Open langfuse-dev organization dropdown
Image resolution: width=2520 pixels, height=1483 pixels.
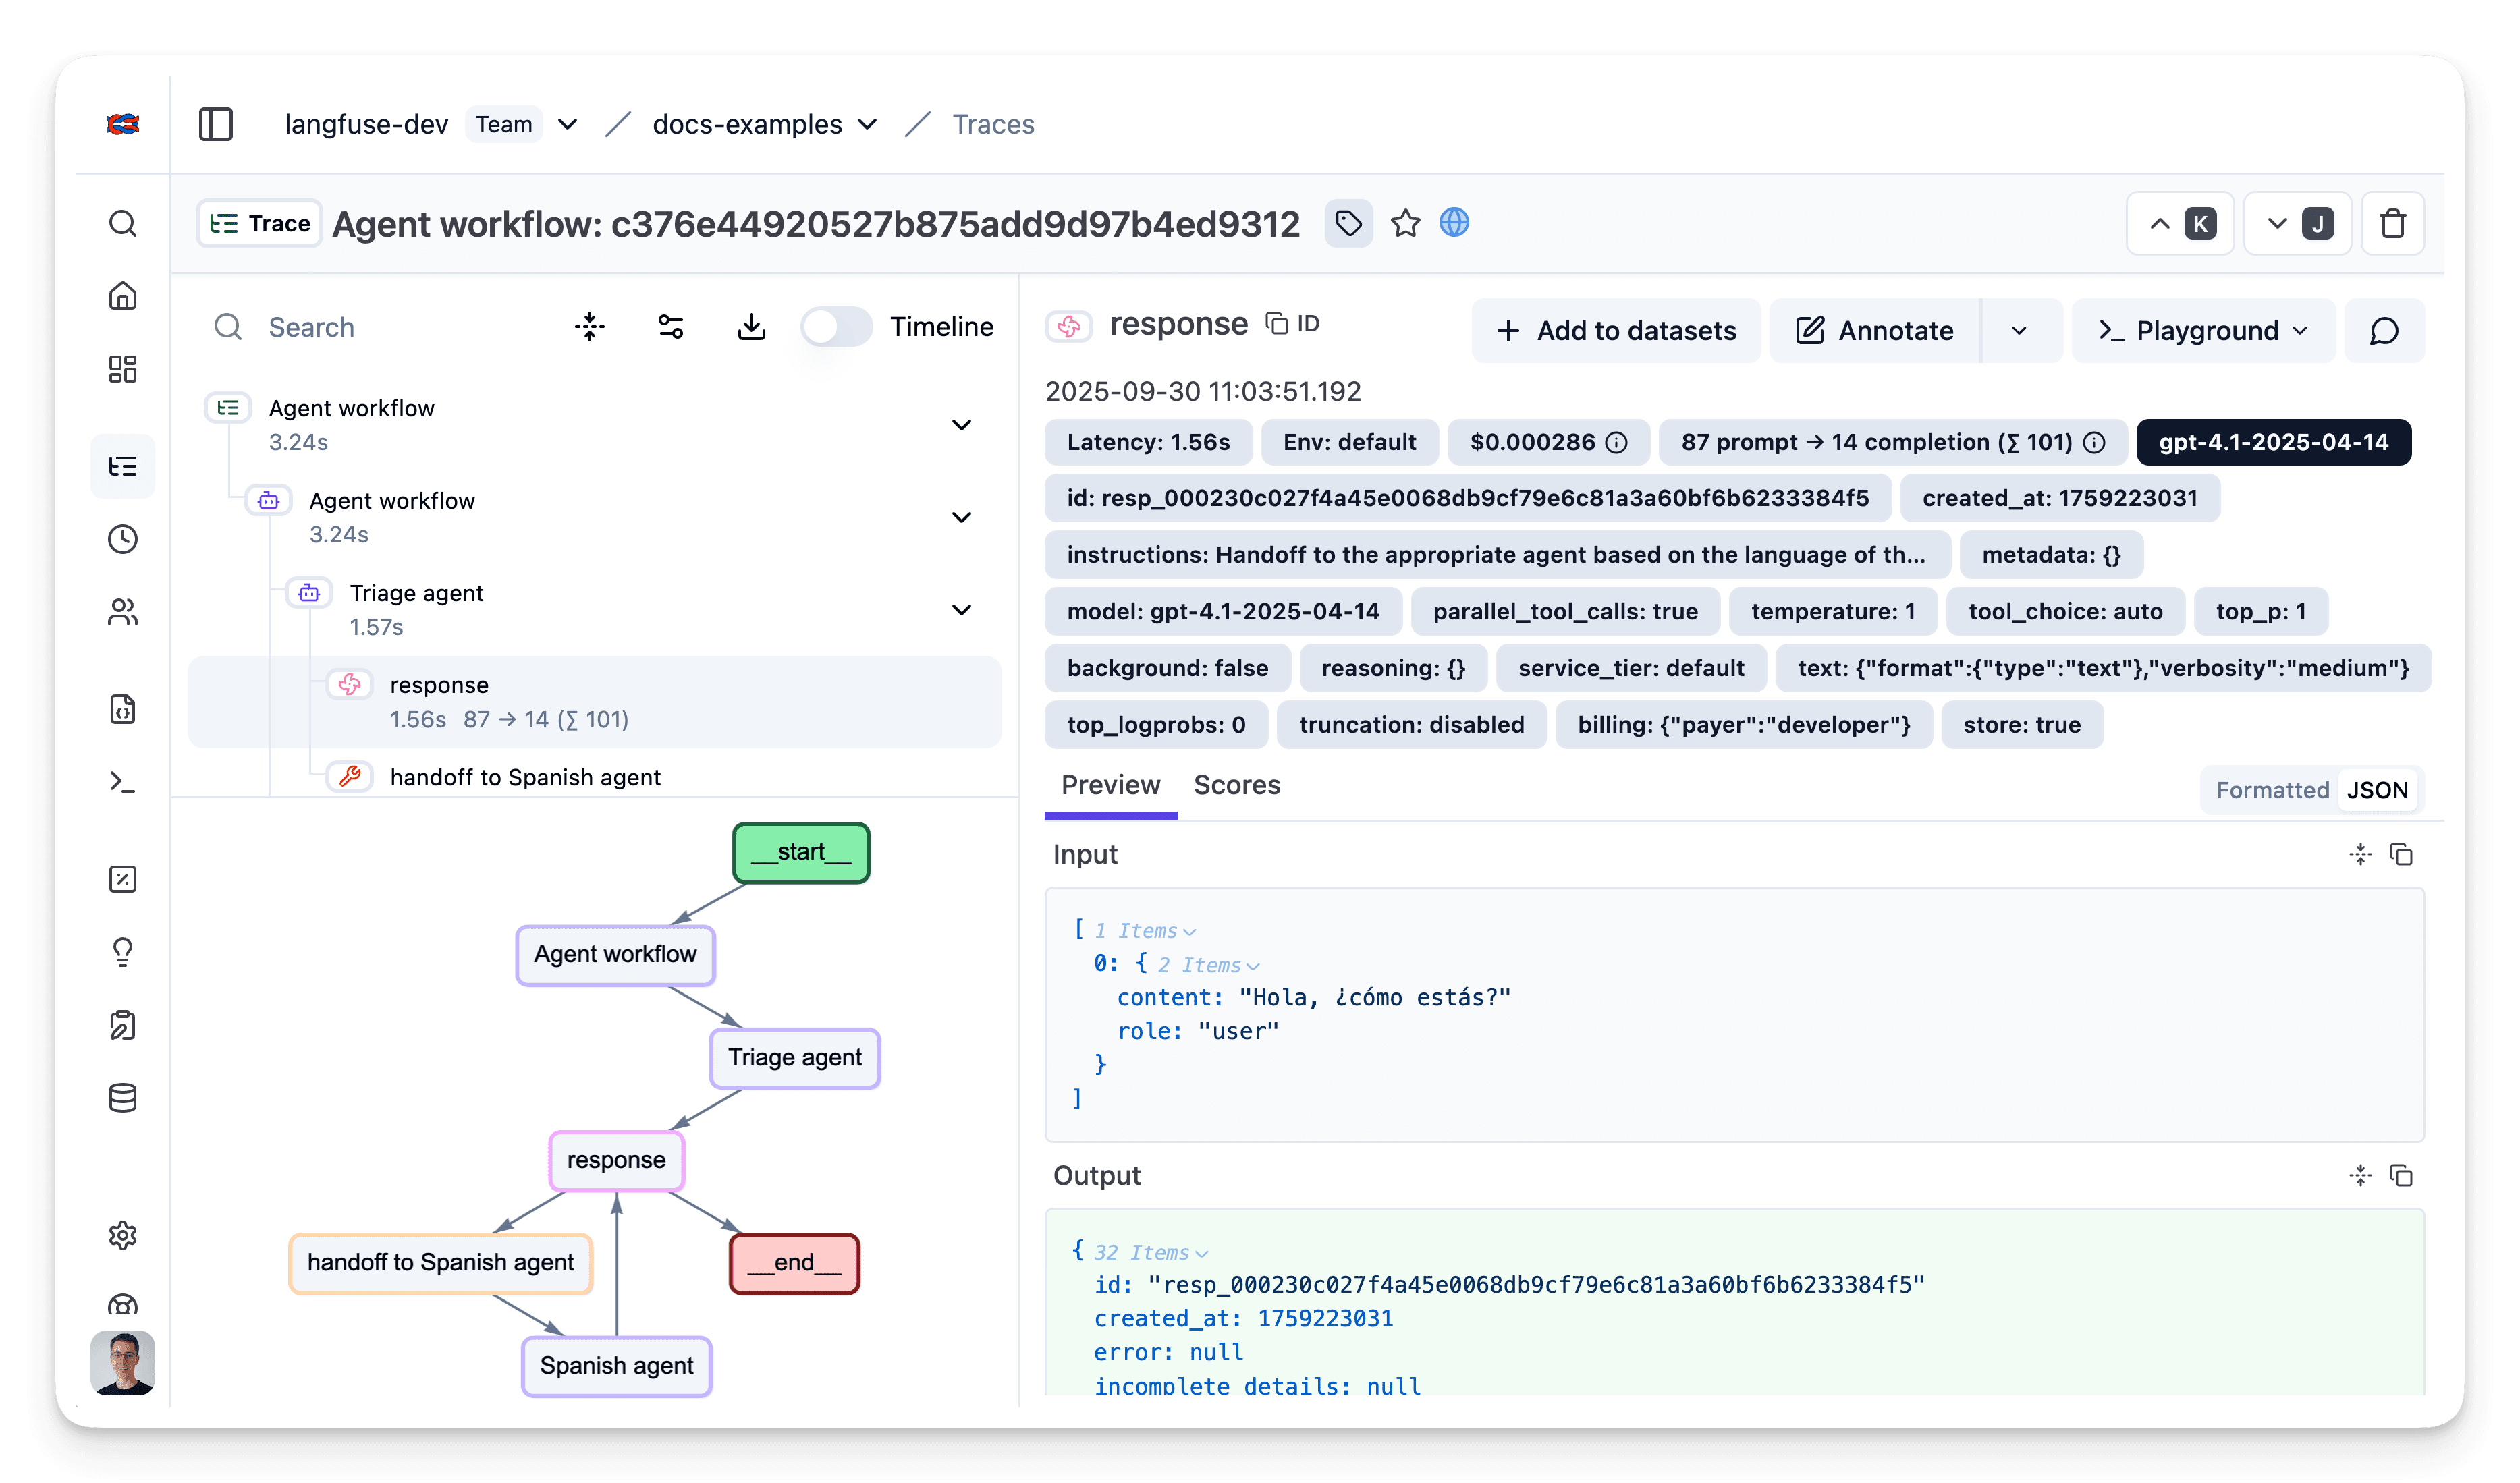[x=567, y=124]
